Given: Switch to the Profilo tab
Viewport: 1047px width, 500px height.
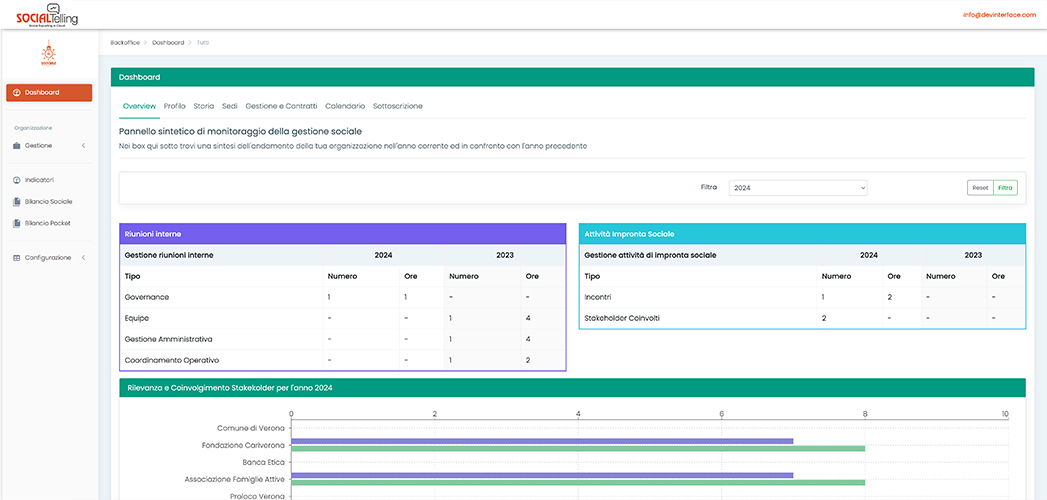Looking at the screenshot, I should (175, 106).
